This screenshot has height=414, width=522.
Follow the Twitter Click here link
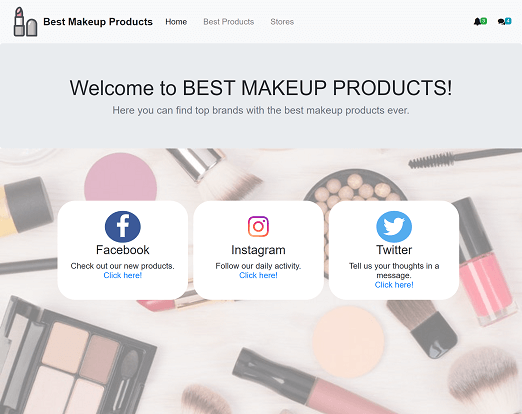(x=394, y=285)
